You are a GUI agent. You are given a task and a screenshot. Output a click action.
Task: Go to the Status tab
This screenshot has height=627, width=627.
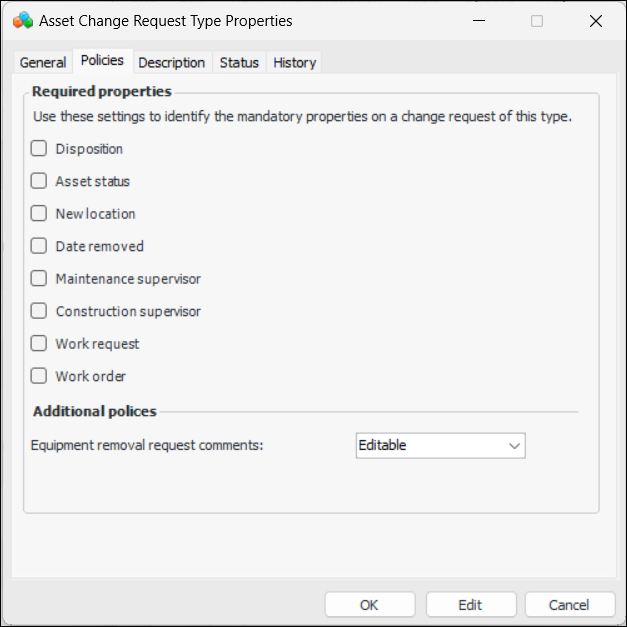click(x=239, y=62)
